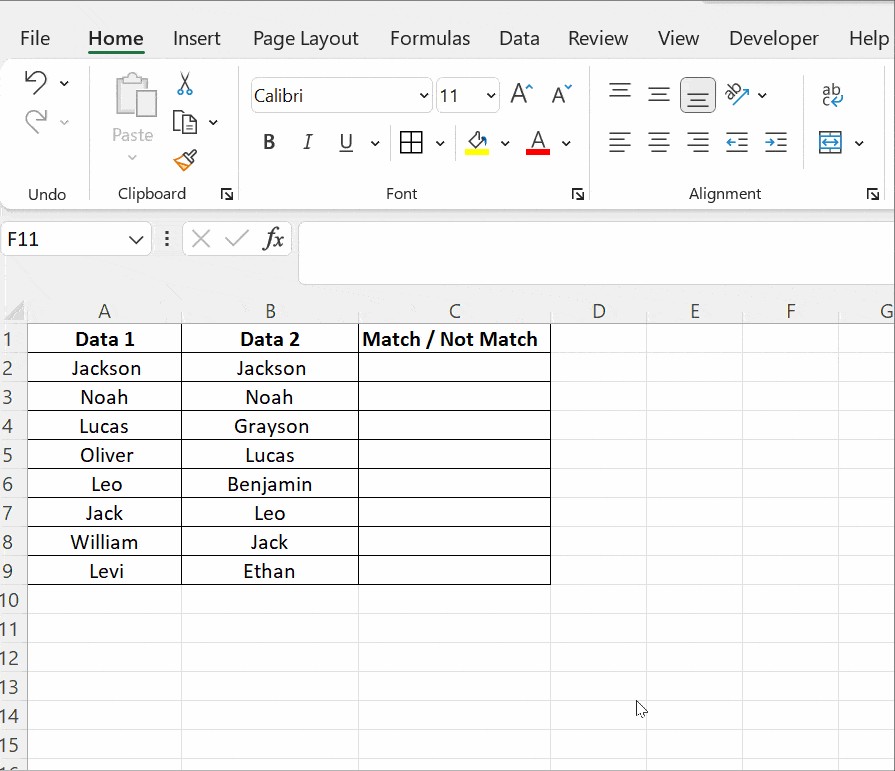895x771 pixels.
Task: Expand the Font Color dropdown arrow
Action: tap(566, 143)
